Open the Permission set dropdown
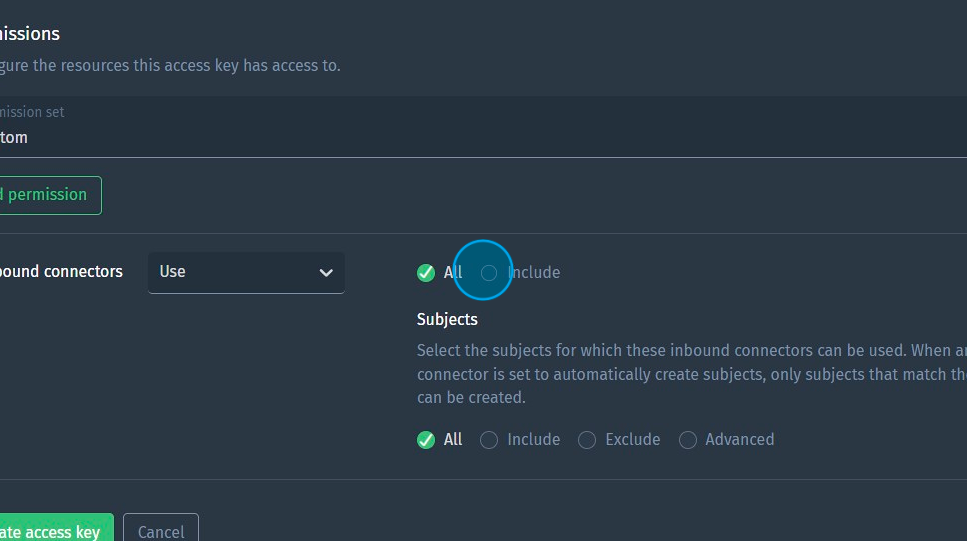This screenshot has width=967, height=541. [480, 137]
